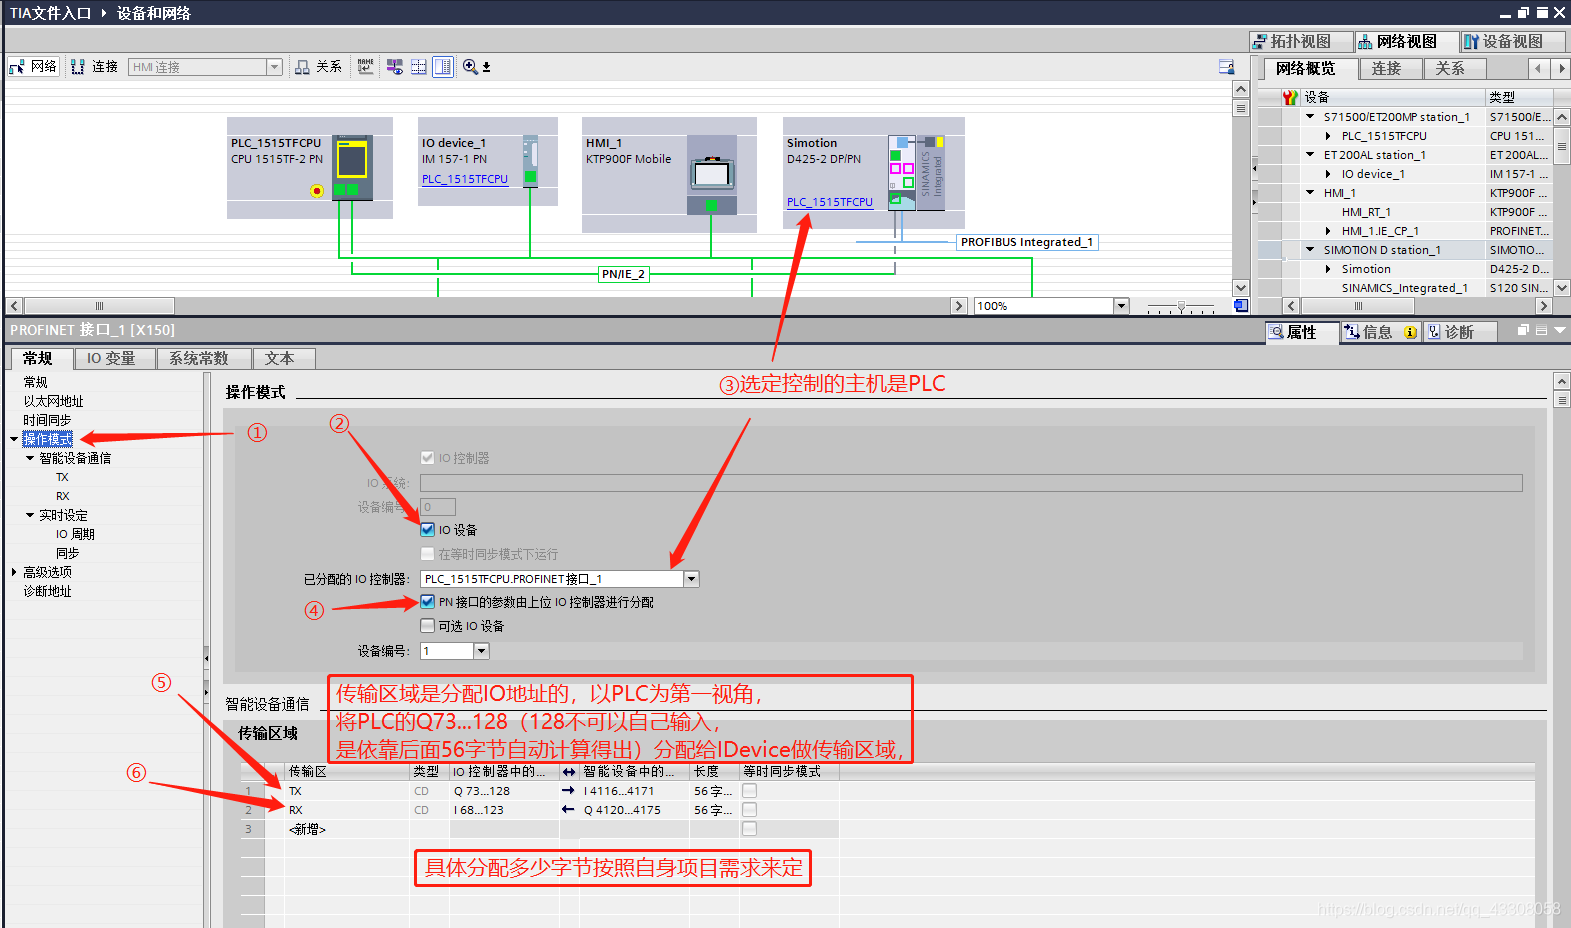The height and width of the screenshot is (928, 1571).
Task: Toggle isochronous checkbox in 新增 row
Action: coord(750,829)
